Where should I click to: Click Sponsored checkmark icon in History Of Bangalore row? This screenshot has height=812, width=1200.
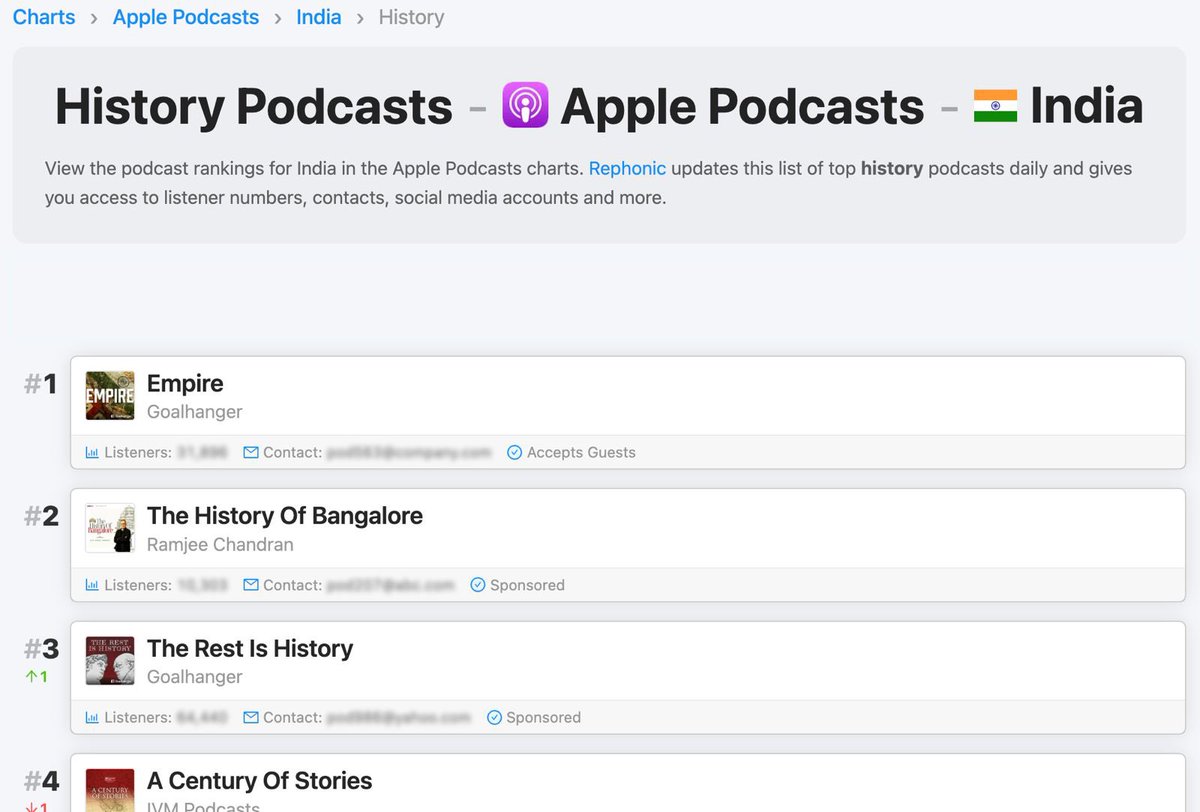[x=477, y=585]
